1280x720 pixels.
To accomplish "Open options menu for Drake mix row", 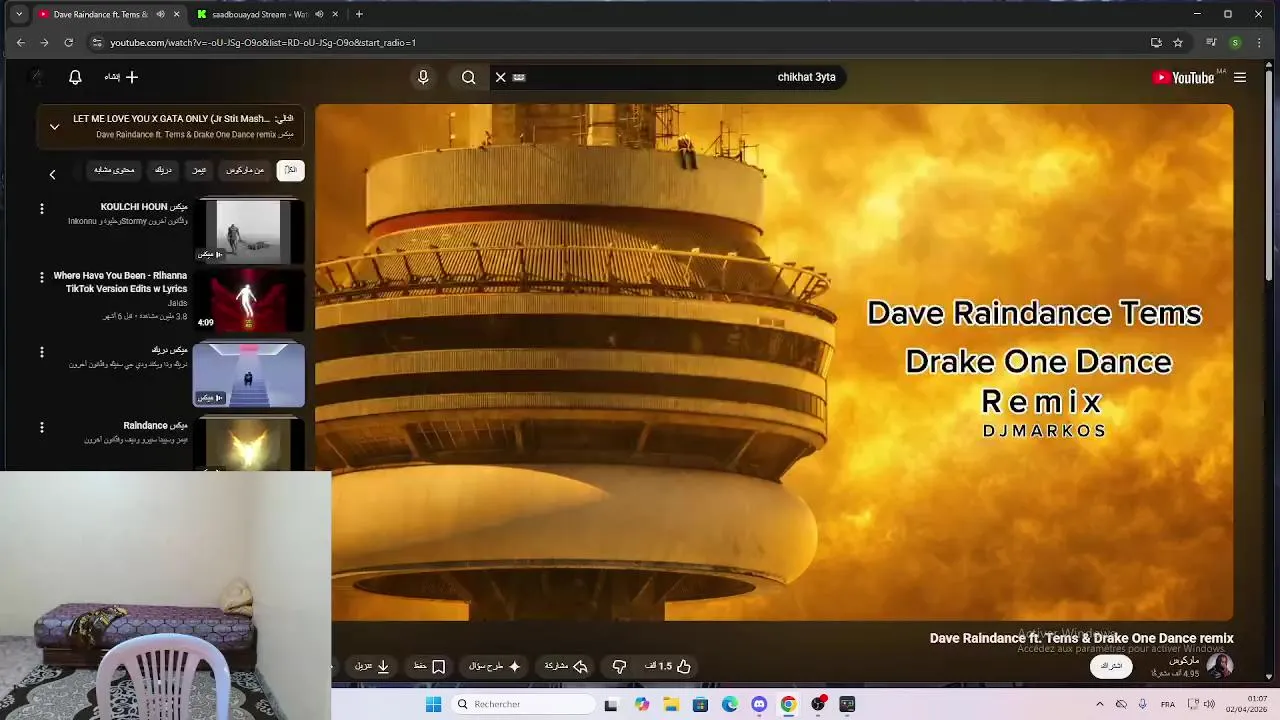I will point(42,352).
